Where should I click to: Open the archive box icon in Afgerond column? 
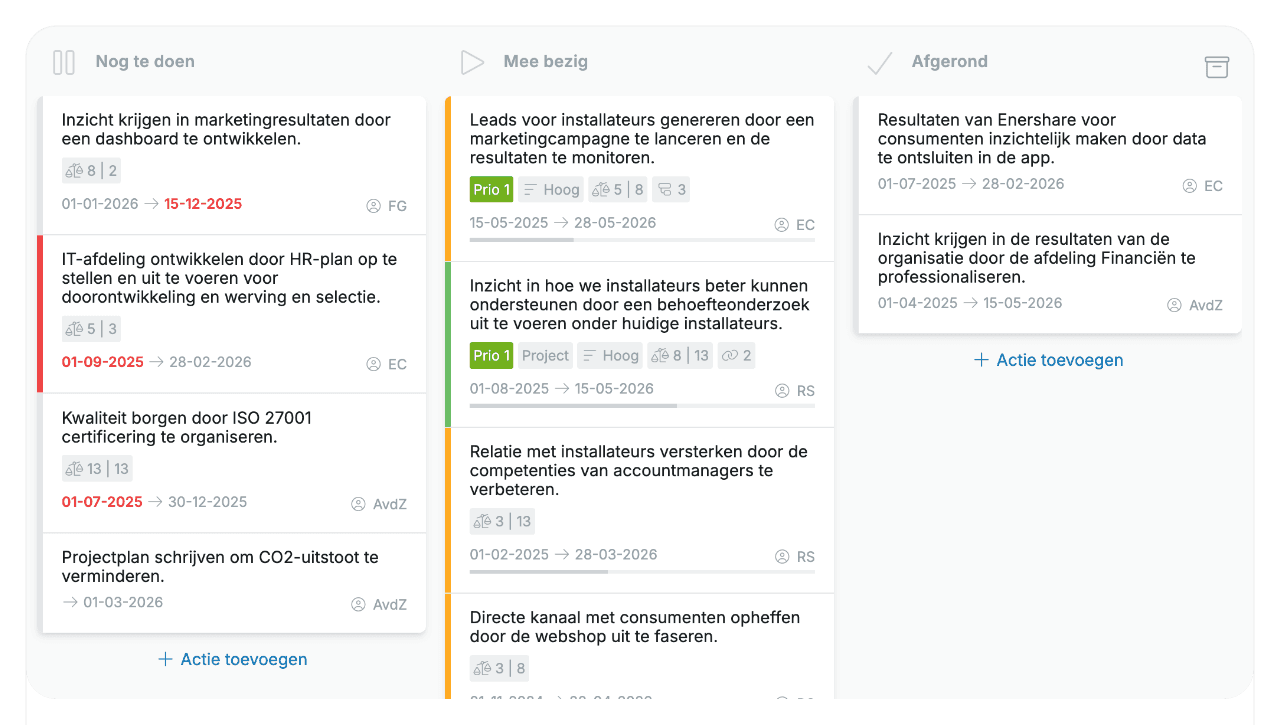[x=1216, y=67]
